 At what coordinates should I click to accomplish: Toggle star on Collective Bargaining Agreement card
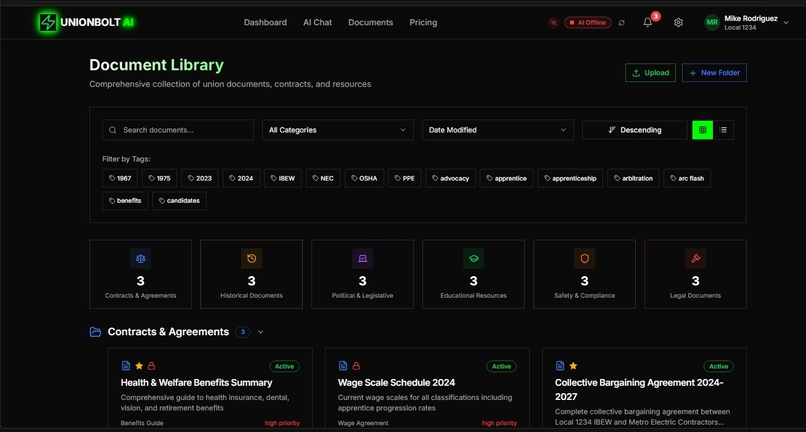click(573, 366)
